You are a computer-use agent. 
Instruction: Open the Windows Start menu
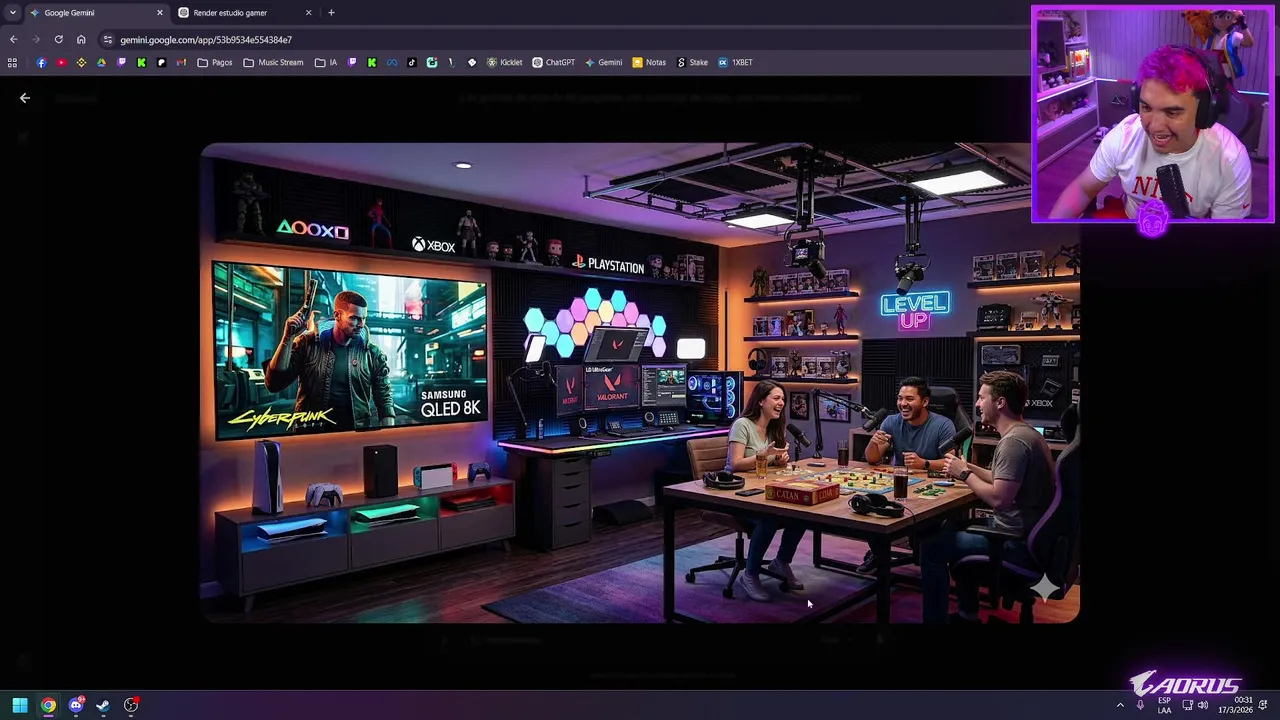(20, 705)
